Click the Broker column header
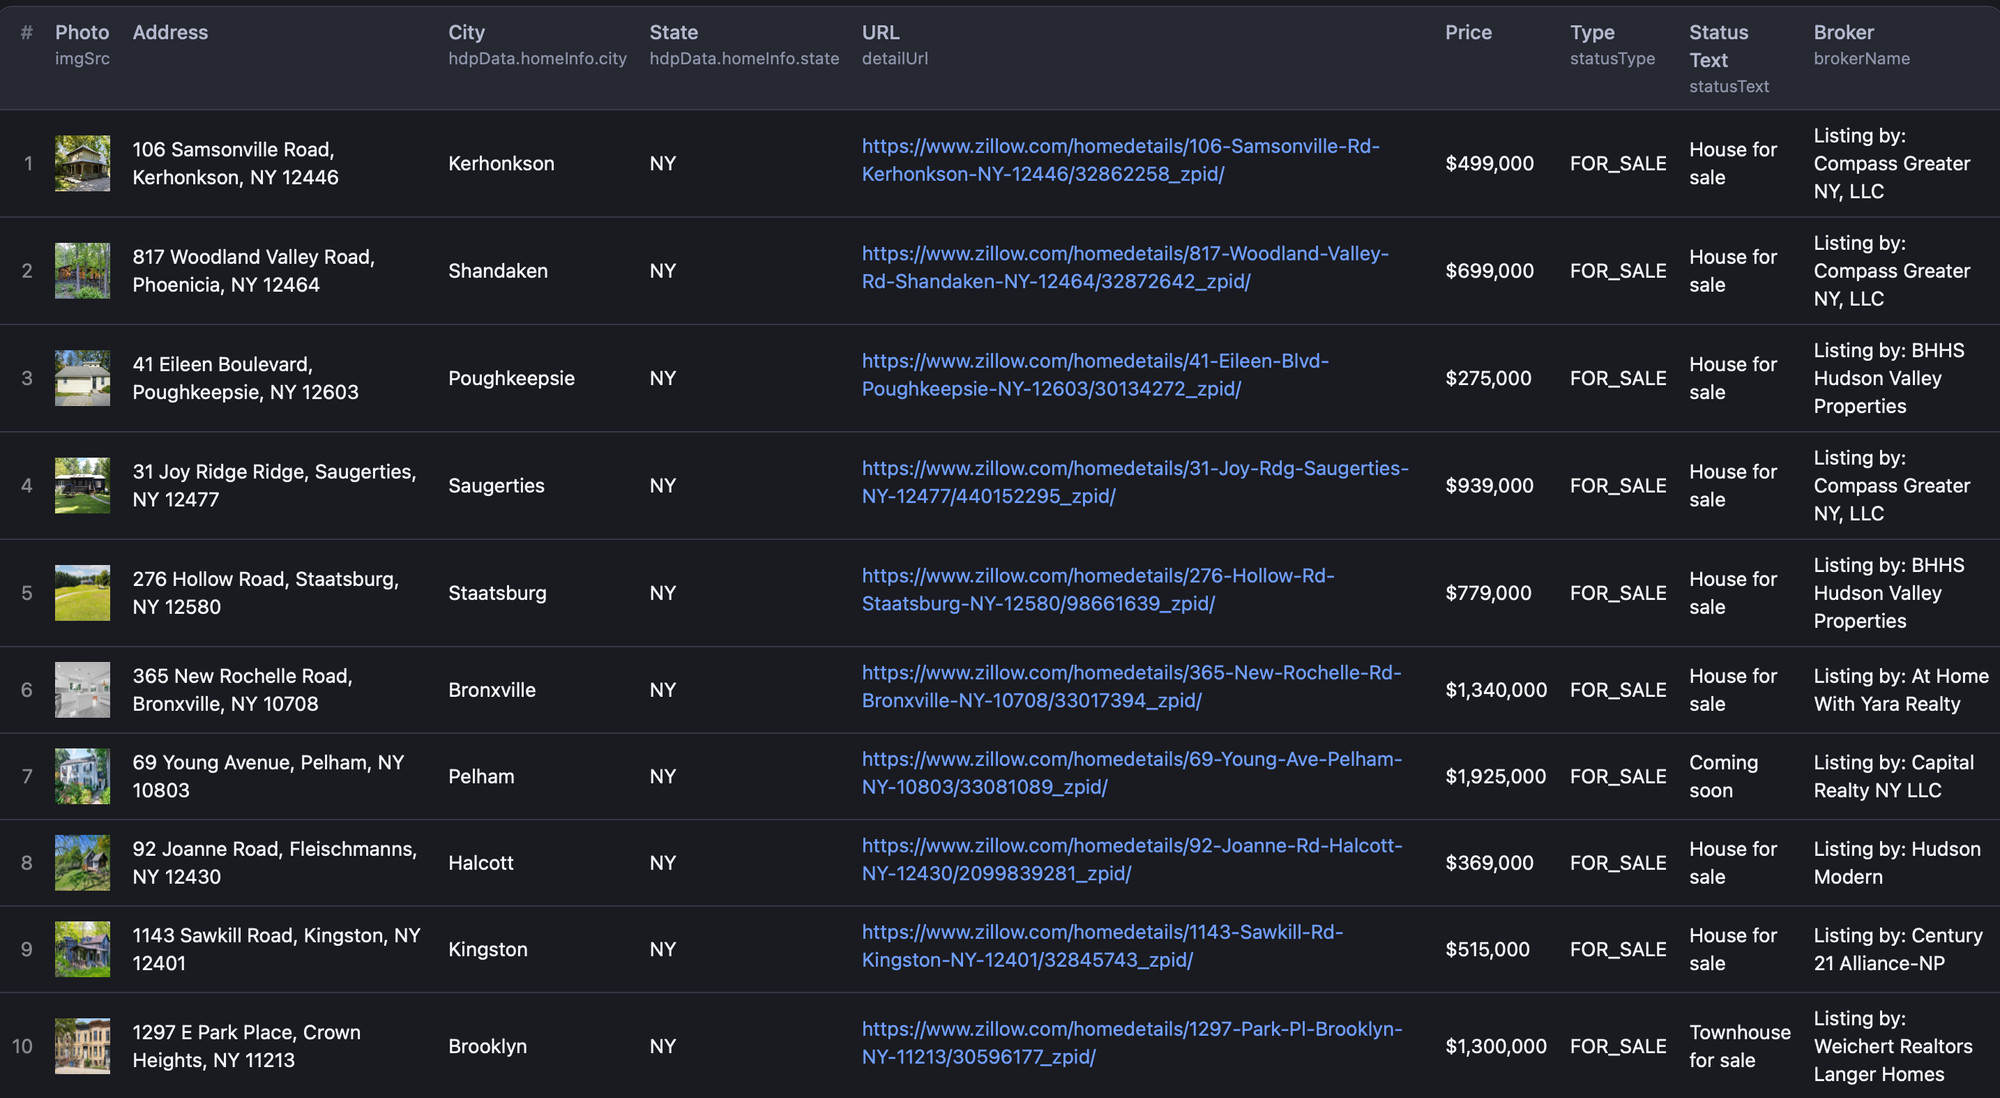This screenshot has width=2000, height=1098. point(1843,33)
